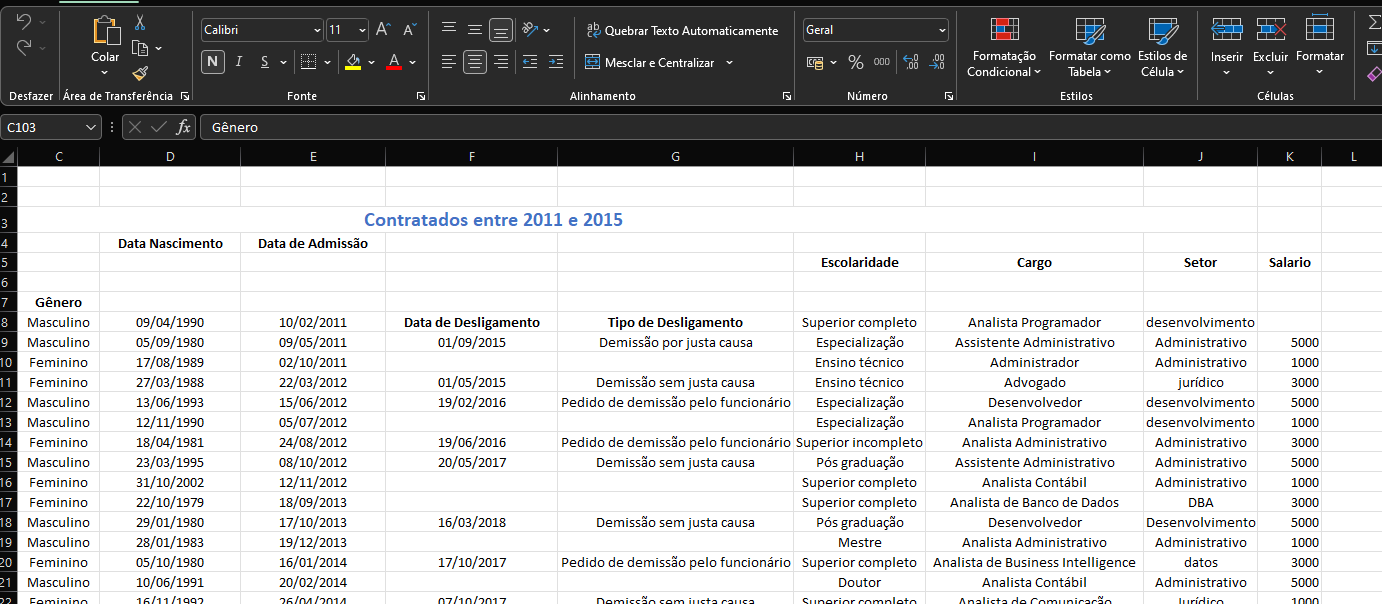Open the underline style dropdown arrow
The width and height of the screenshot is (1382, 604).
tap(284, 62)
